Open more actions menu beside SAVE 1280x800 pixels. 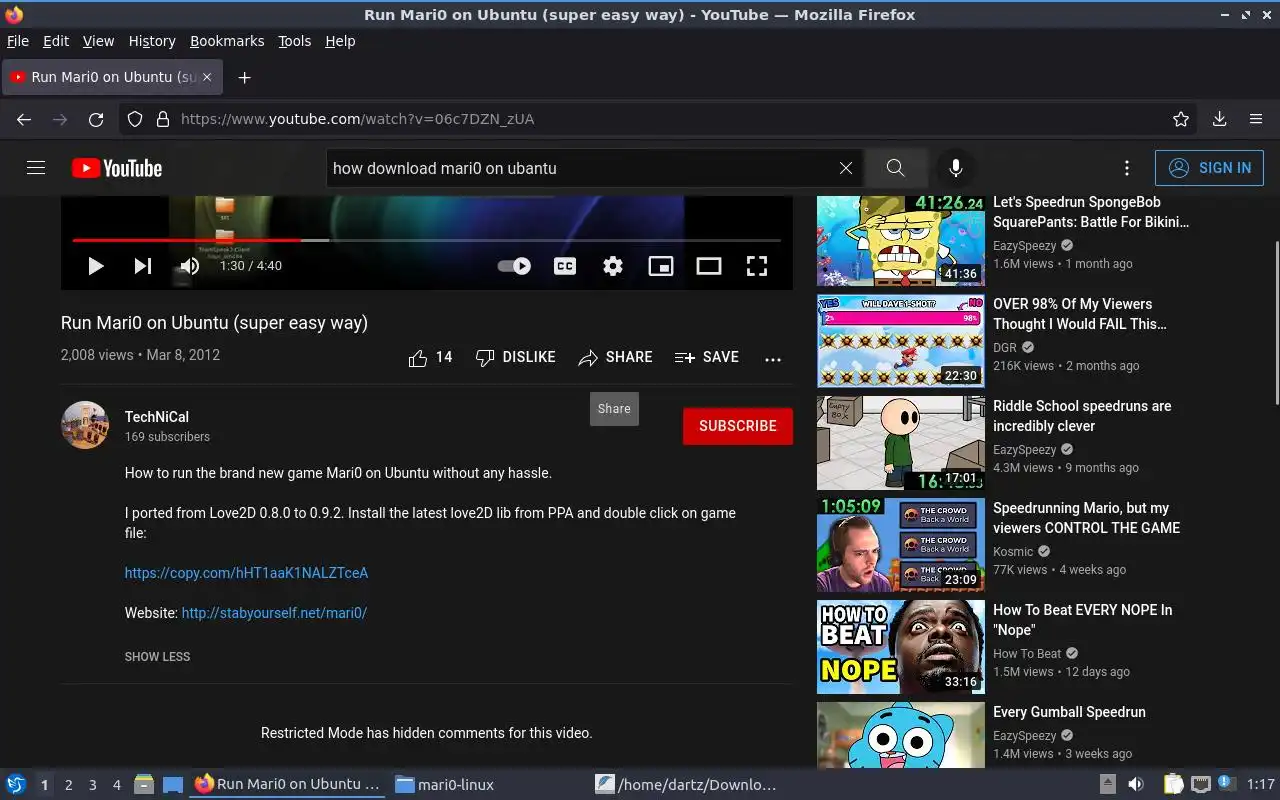click(x=773, y=359)
